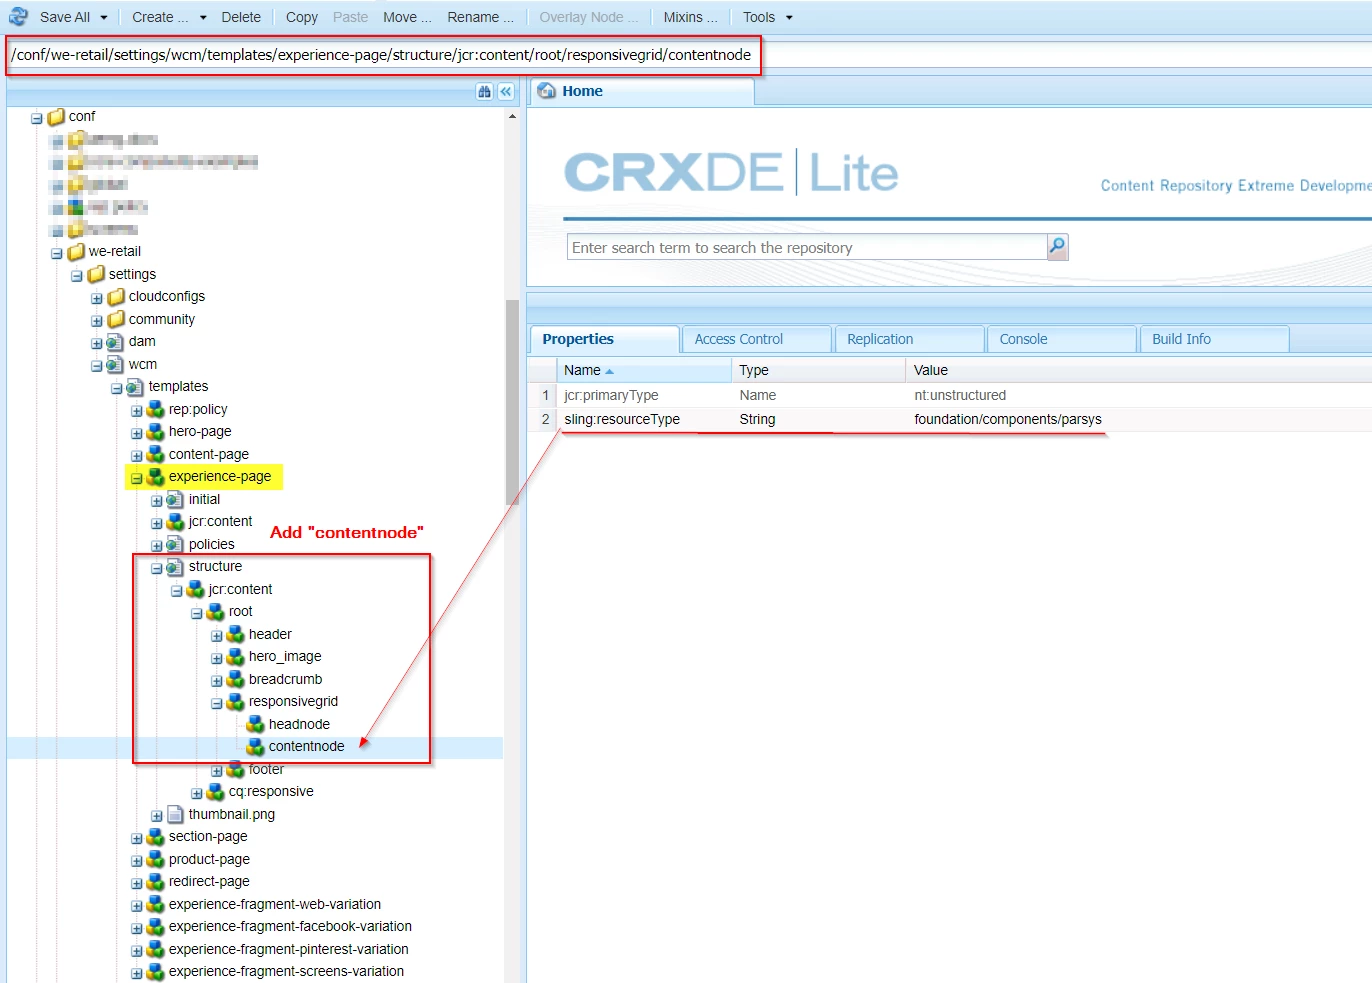Click the binoculars find icon in the tree header
Screen dimensions: 1372x983
[x=485, y=92]
